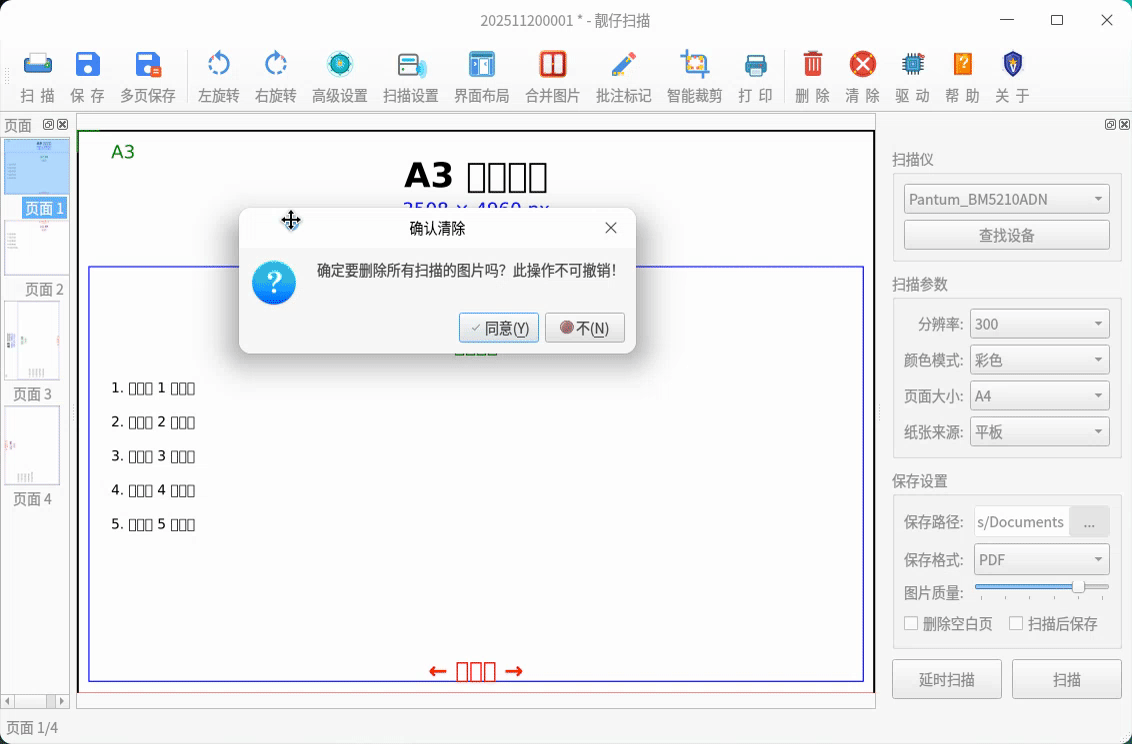Rotate right with 右旋转
Screen dimensions: 1132x744
[276, 76]
